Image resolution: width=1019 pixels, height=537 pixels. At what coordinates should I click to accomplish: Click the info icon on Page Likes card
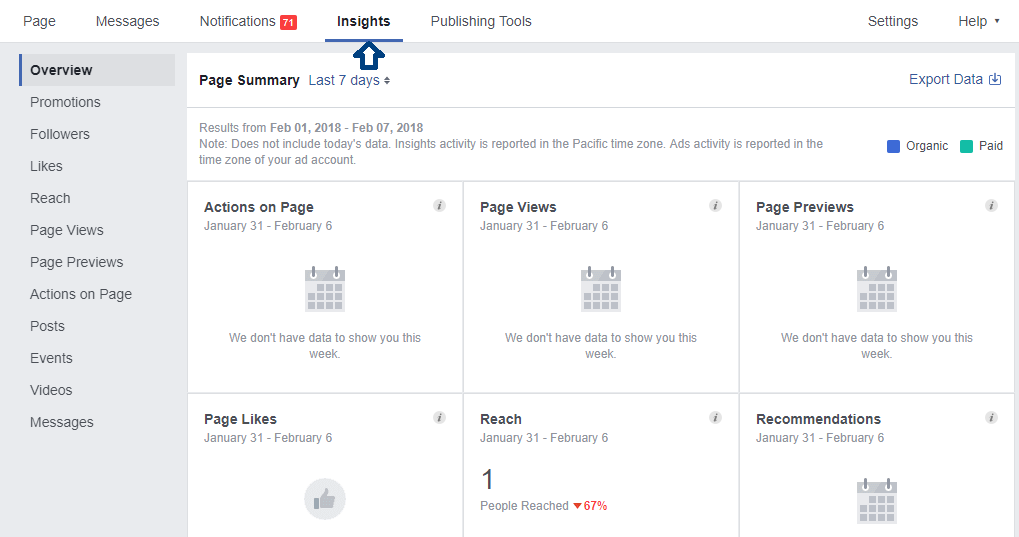pos(439,418)
